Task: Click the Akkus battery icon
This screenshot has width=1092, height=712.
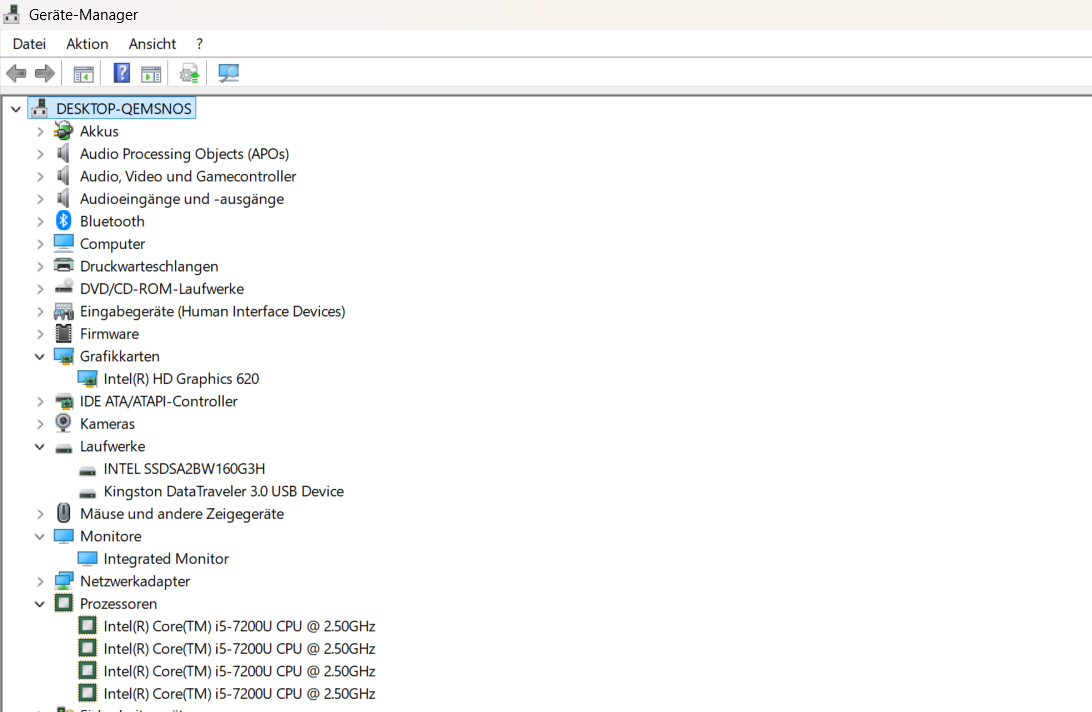Action: (63, 131)
